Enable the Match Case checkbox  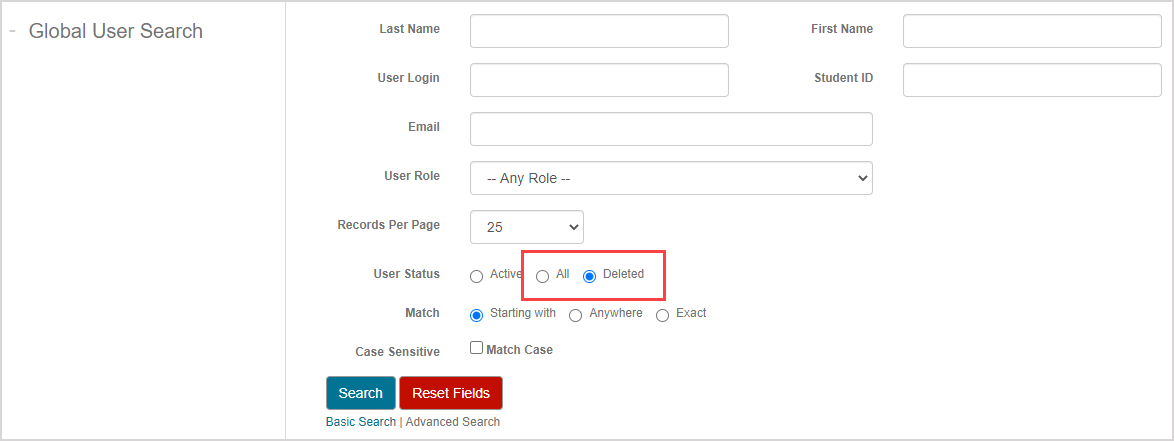tap(477, 349)
